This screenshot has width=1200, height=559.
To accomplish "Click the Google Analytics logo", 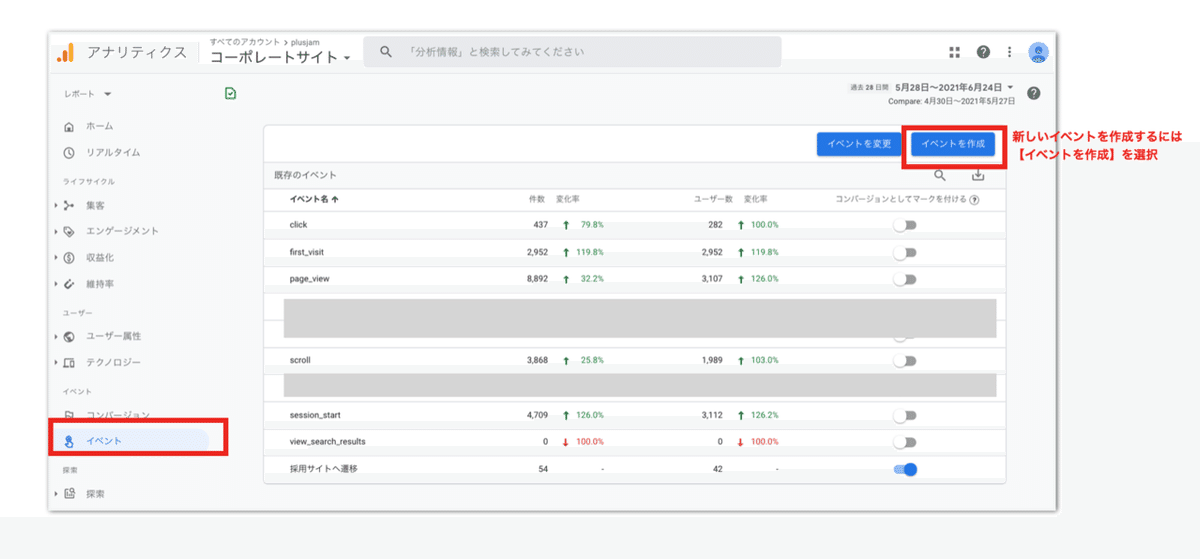I will (65, 53).
